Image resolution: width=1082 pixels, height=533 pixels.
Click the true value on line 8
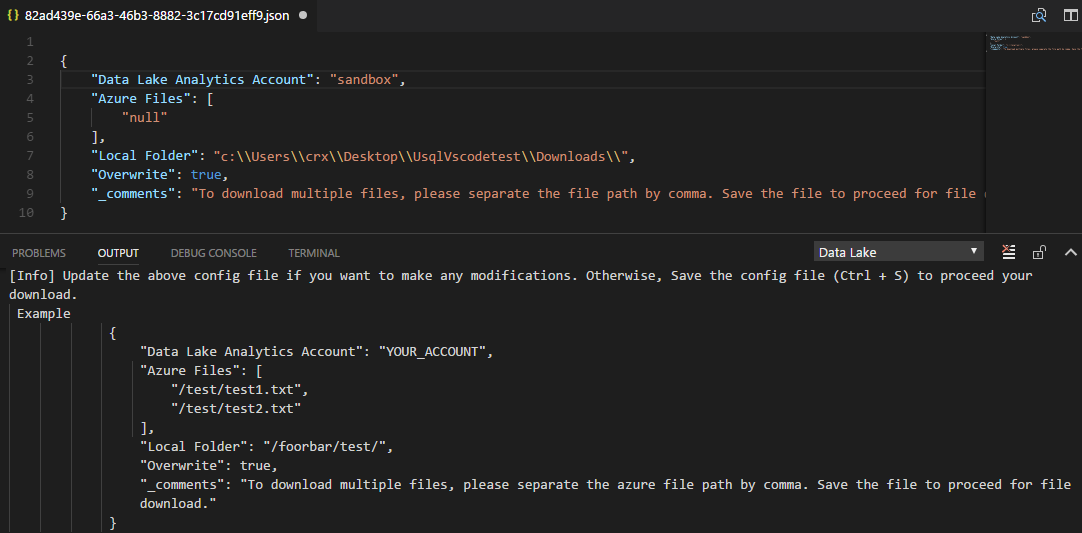click(x=206, y=175)
